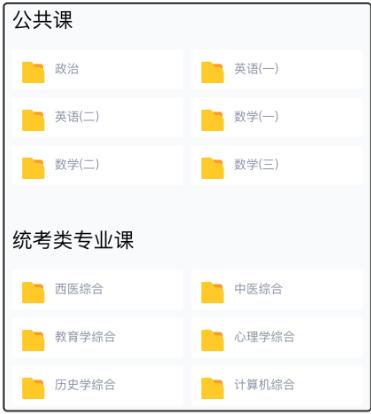Screen dimensions: 371x414
Task: Click the folder icon beside 教育学综合
Action: [x=33, y=340]
